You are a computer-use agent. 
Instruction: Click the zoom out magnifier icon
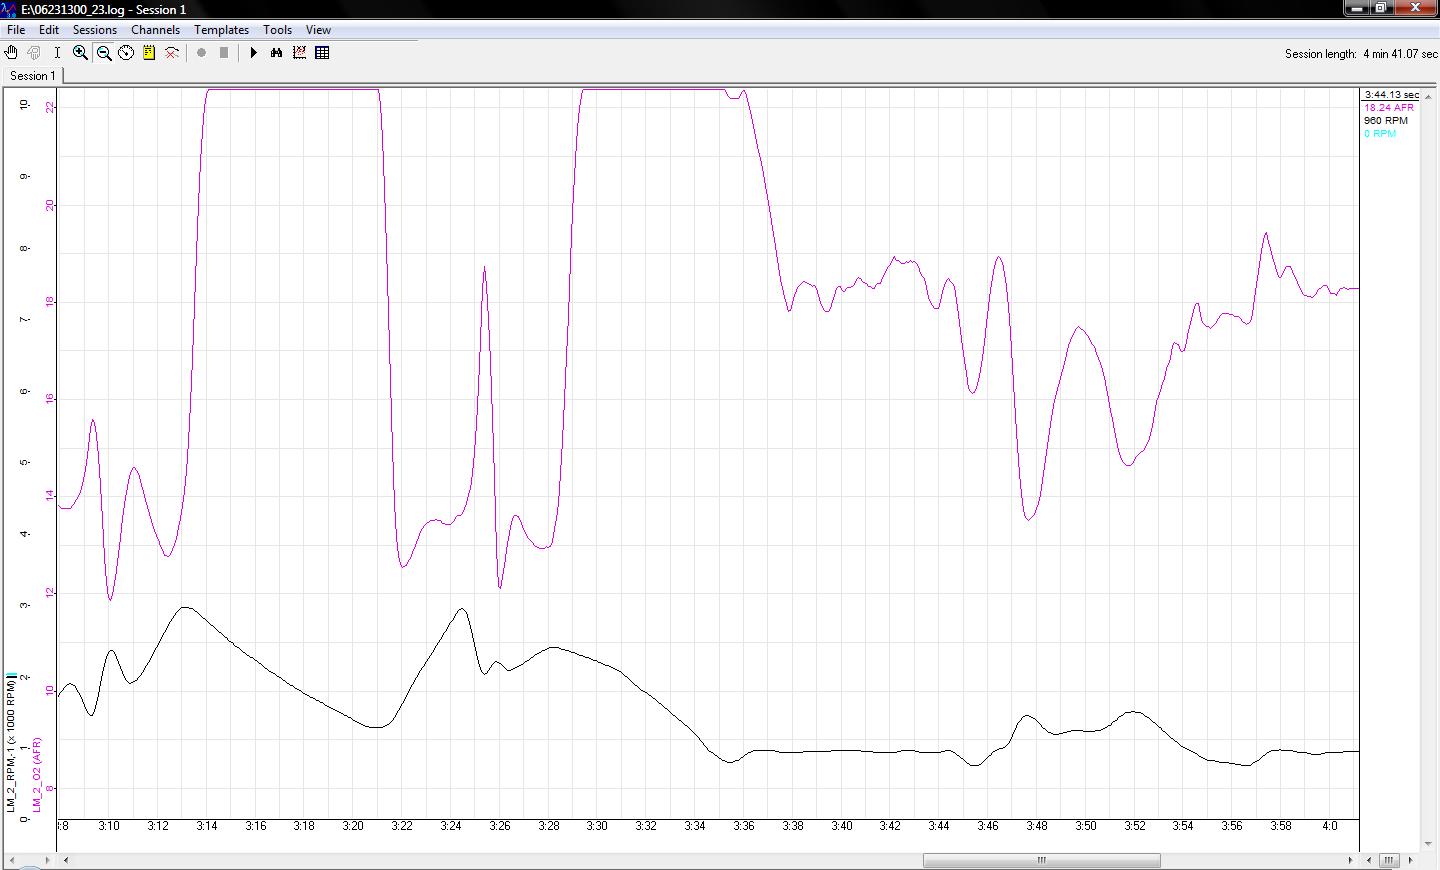[x=103, y=53]
